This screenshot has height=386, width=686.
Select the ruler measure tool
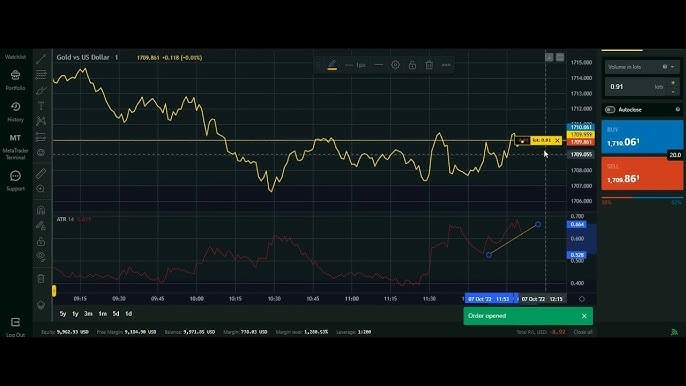coord(41,173)
